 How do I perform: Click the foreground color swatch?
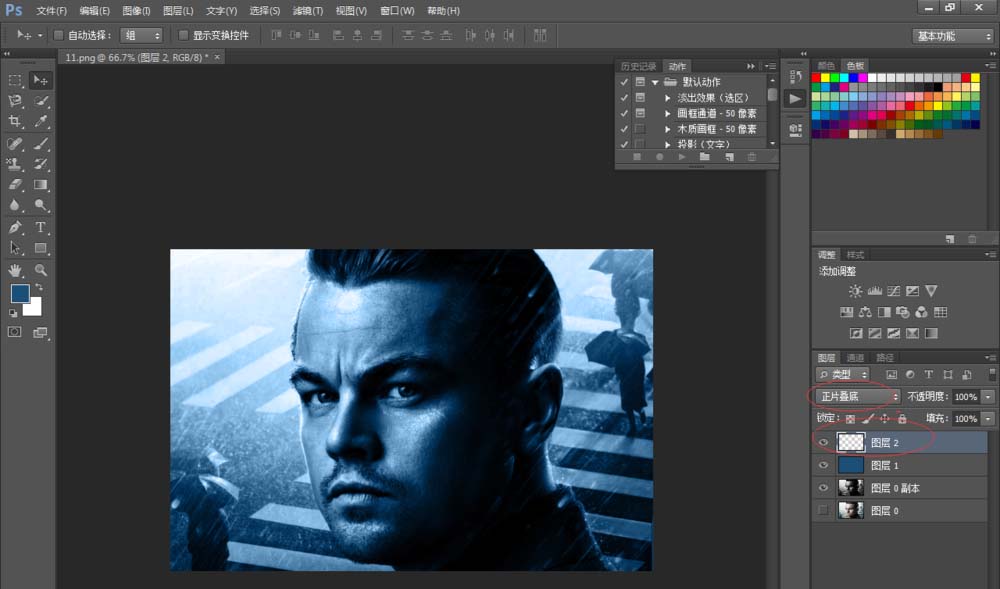click(20, 294)
